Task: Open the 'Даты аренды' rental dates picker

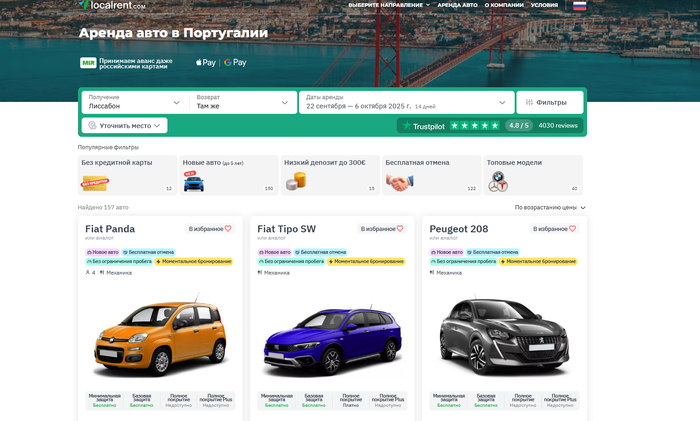Action: coord(405,102)
